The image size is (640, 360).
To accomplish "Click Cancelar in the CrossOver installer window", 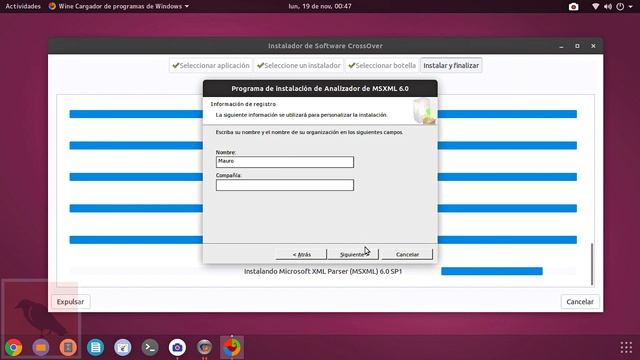I will pos(580,302).
